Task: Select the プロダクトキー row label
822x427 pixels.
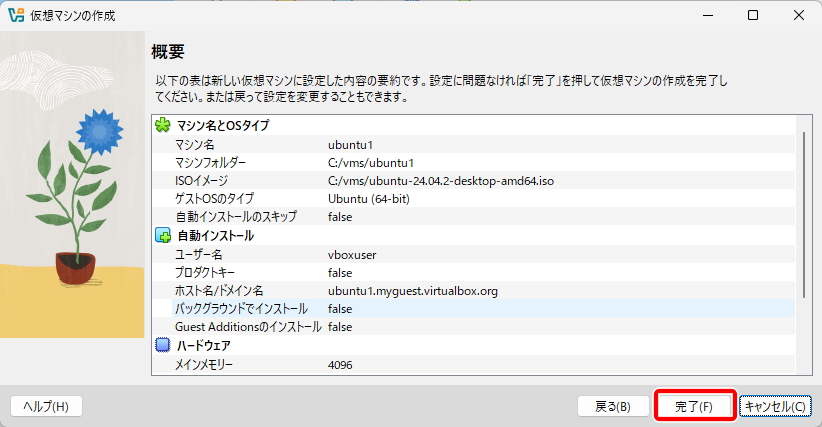Action: coord(204,272)
